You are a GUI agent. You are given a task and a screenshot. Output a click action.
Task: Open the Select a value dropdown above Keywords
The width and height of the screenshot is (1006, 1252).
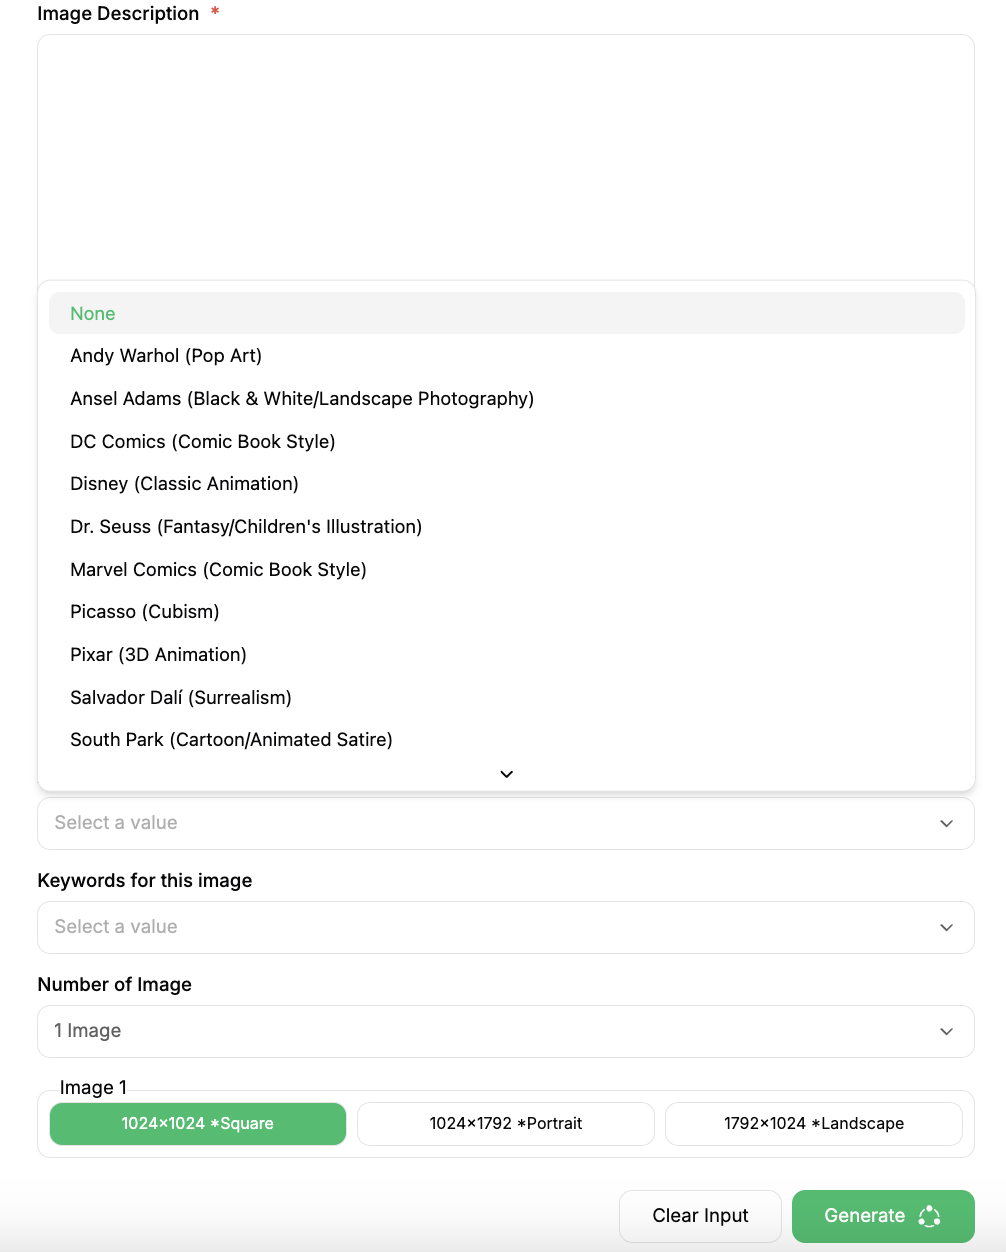[x=506, y=823]
